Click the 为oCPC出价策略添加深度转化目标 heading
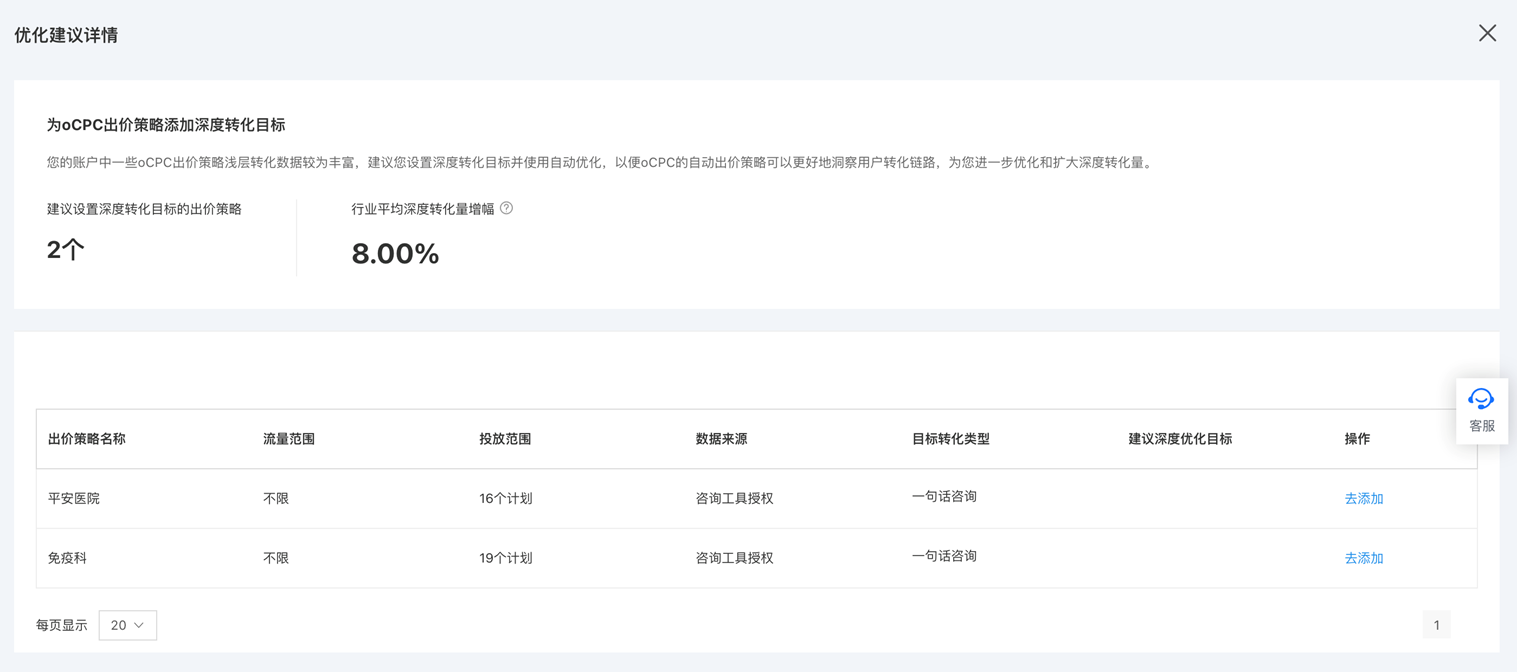Viewport: 1517px width, 672px height. [x=166, y=125]
